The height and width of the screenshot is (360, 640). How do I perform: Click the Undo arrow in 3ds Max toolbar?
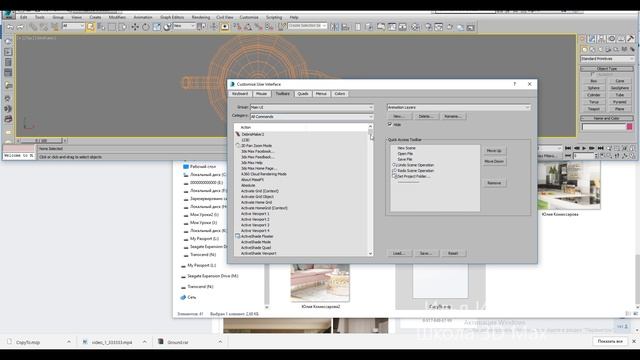(10, 27)
